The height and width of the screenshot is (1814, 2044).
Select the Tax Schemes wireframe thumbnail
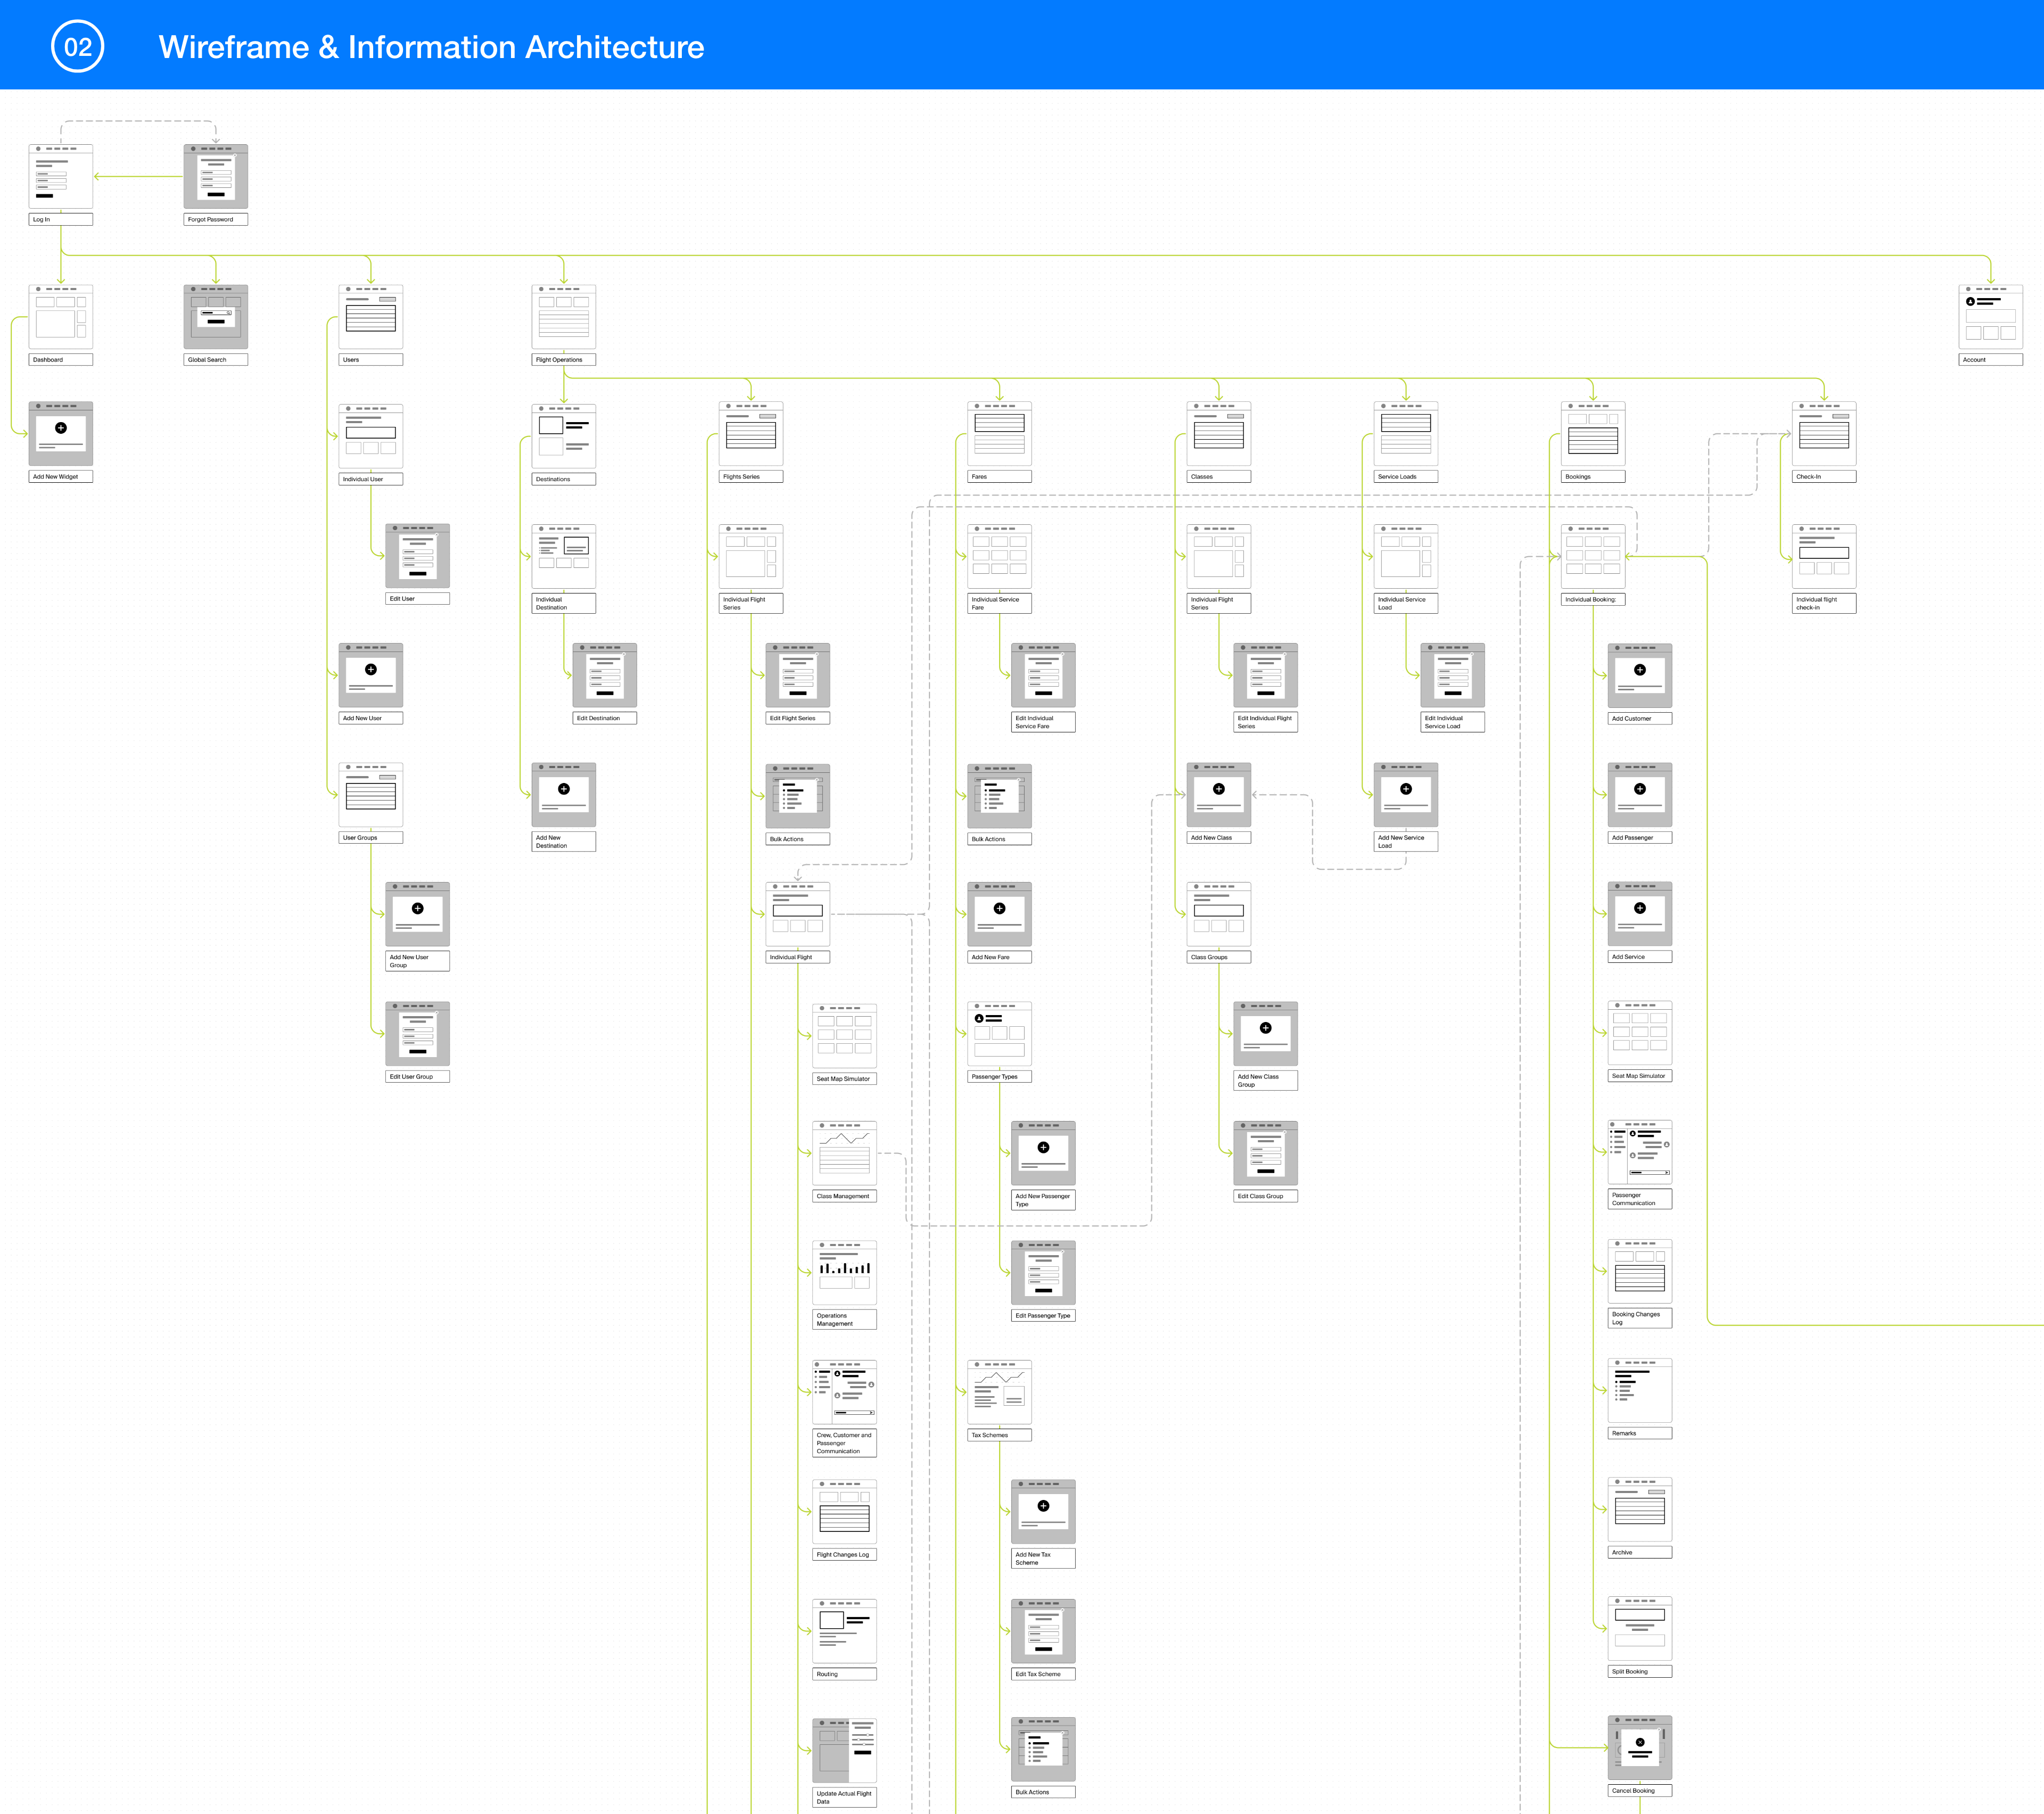(999, 1392)
